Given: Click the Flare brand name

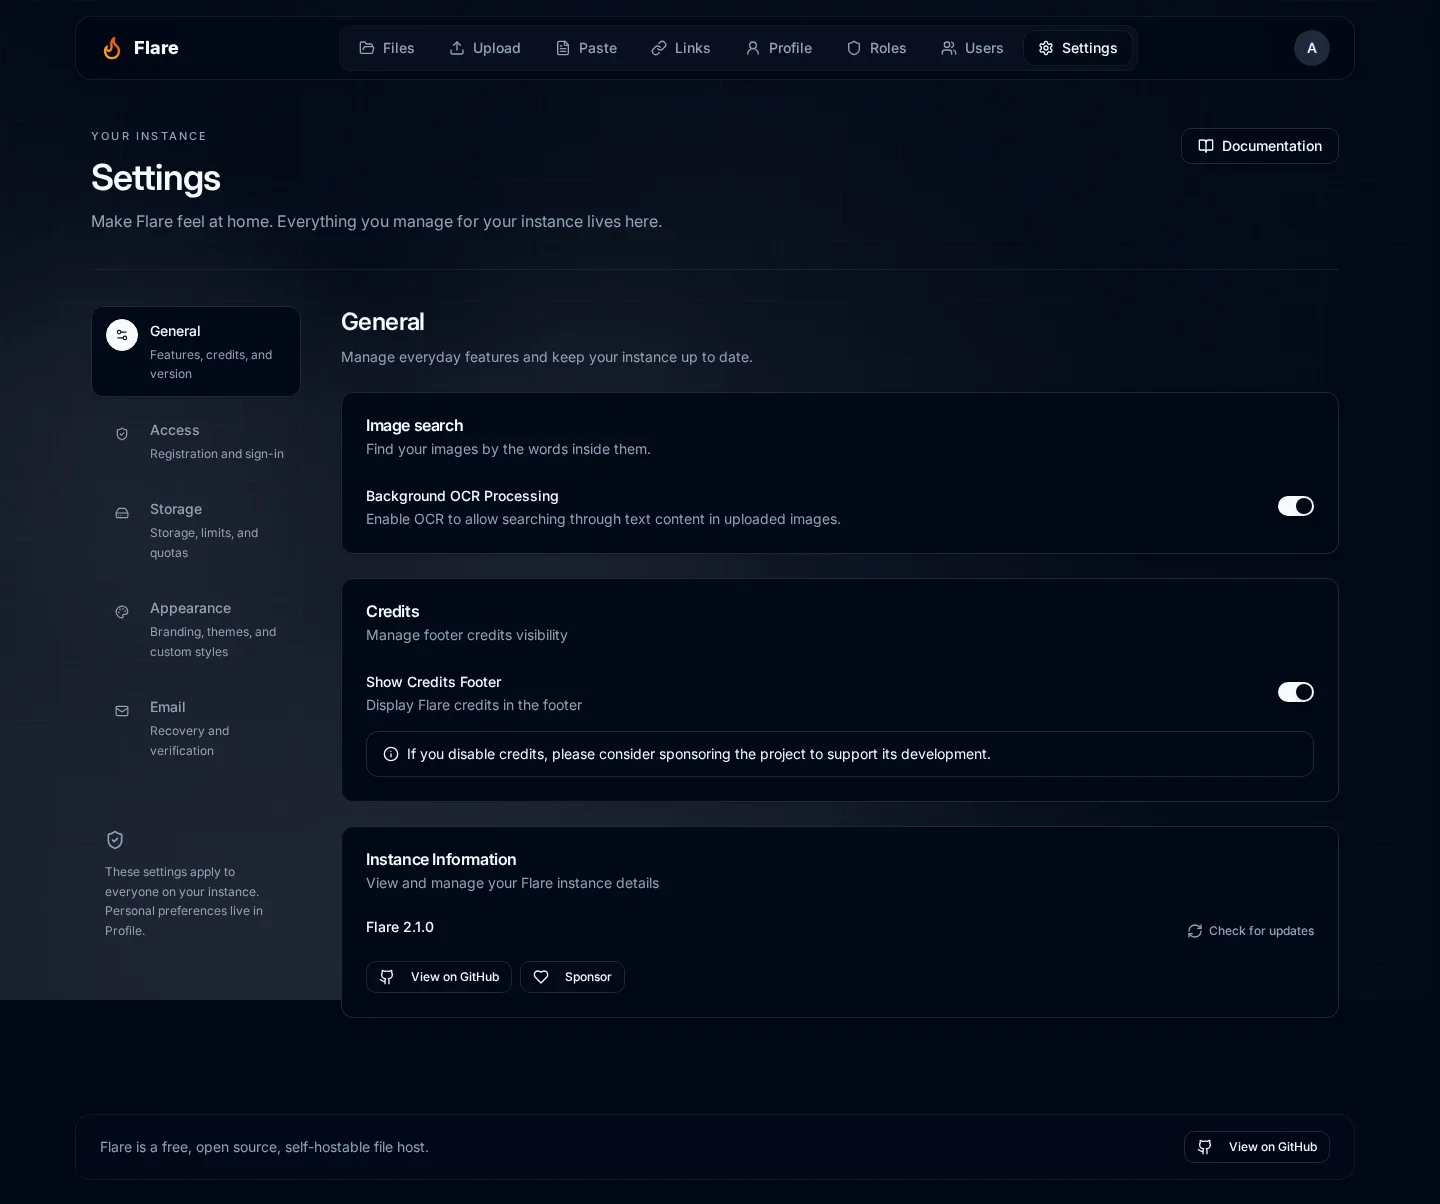Looking at the screenshot, I should tap(156, 48).
